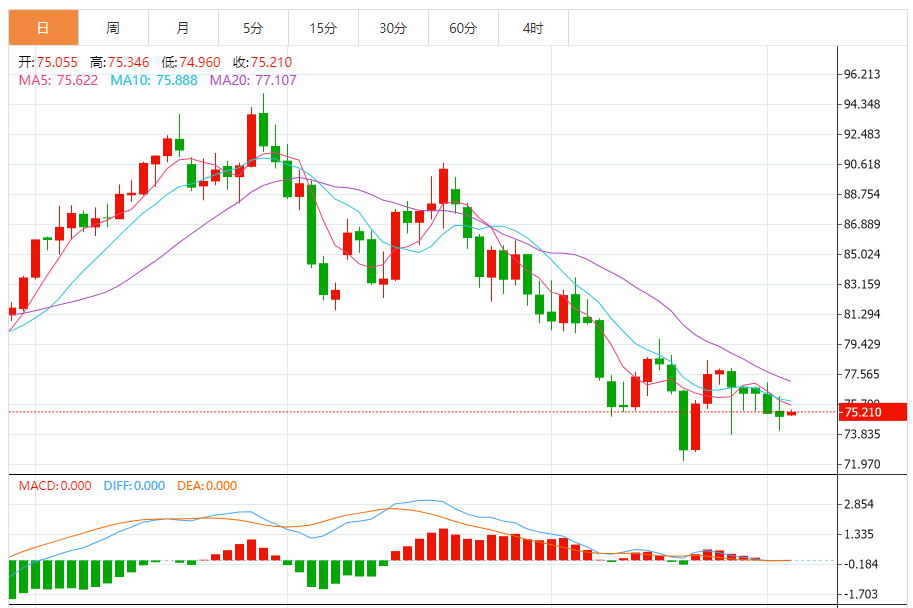Screen dimensions: 913x608
Task: Click the -1.703 MACD axis label
Action: coord(859,594)
